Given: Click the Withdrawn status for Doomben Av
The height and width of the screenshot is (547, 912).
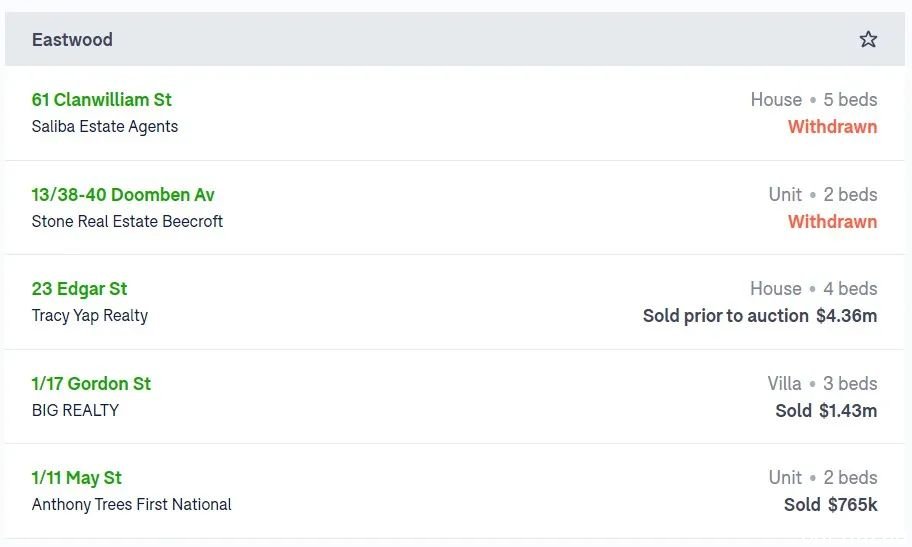Looking at the screenshot, I should pos(832,222).
